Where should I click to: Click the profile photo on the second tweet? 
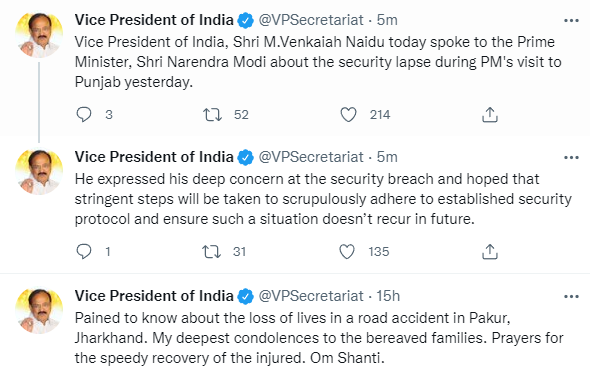click(x=39, y=172)
